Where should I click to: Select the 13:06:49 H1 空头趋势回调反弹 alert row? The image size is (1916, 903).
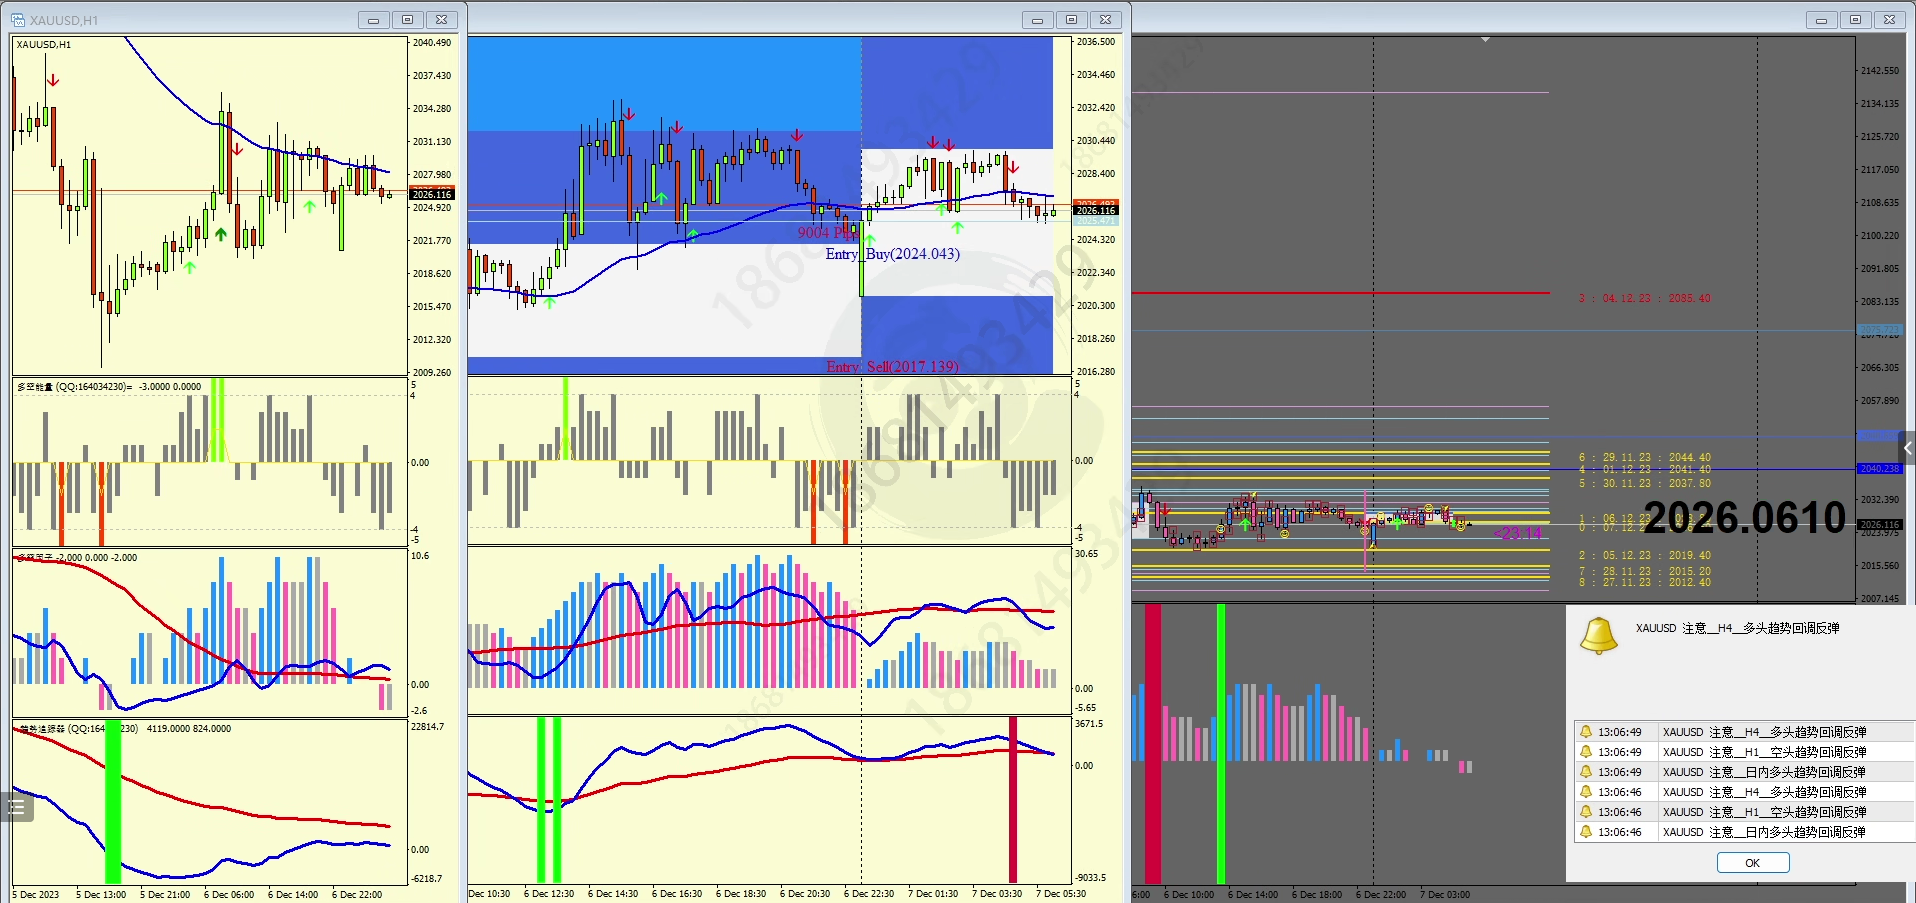click(x=1744, y=752)
